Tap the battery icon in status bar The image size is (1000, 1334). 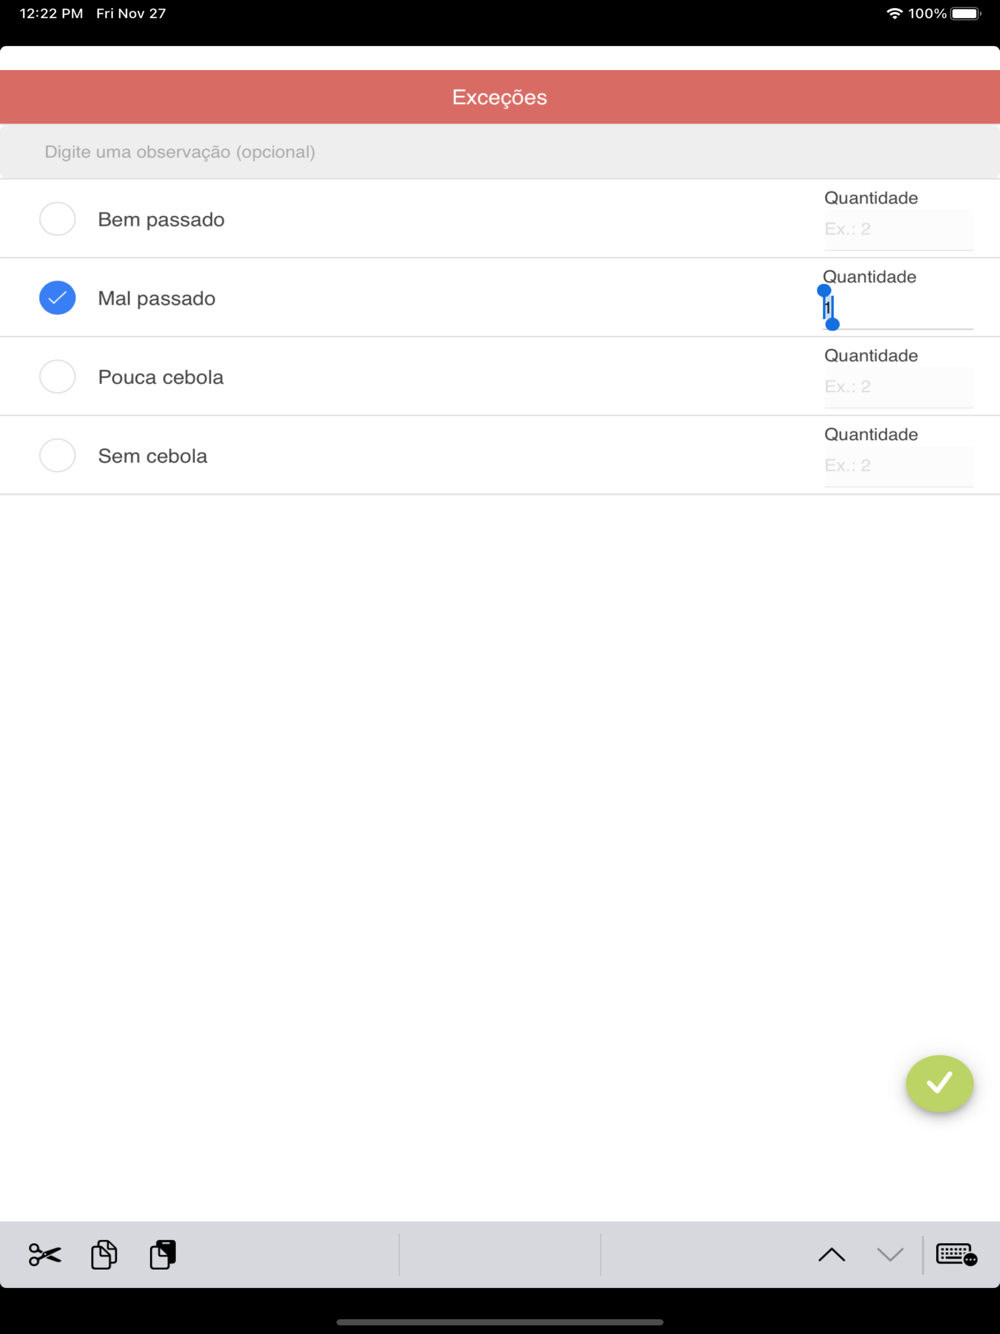point(966,14)
